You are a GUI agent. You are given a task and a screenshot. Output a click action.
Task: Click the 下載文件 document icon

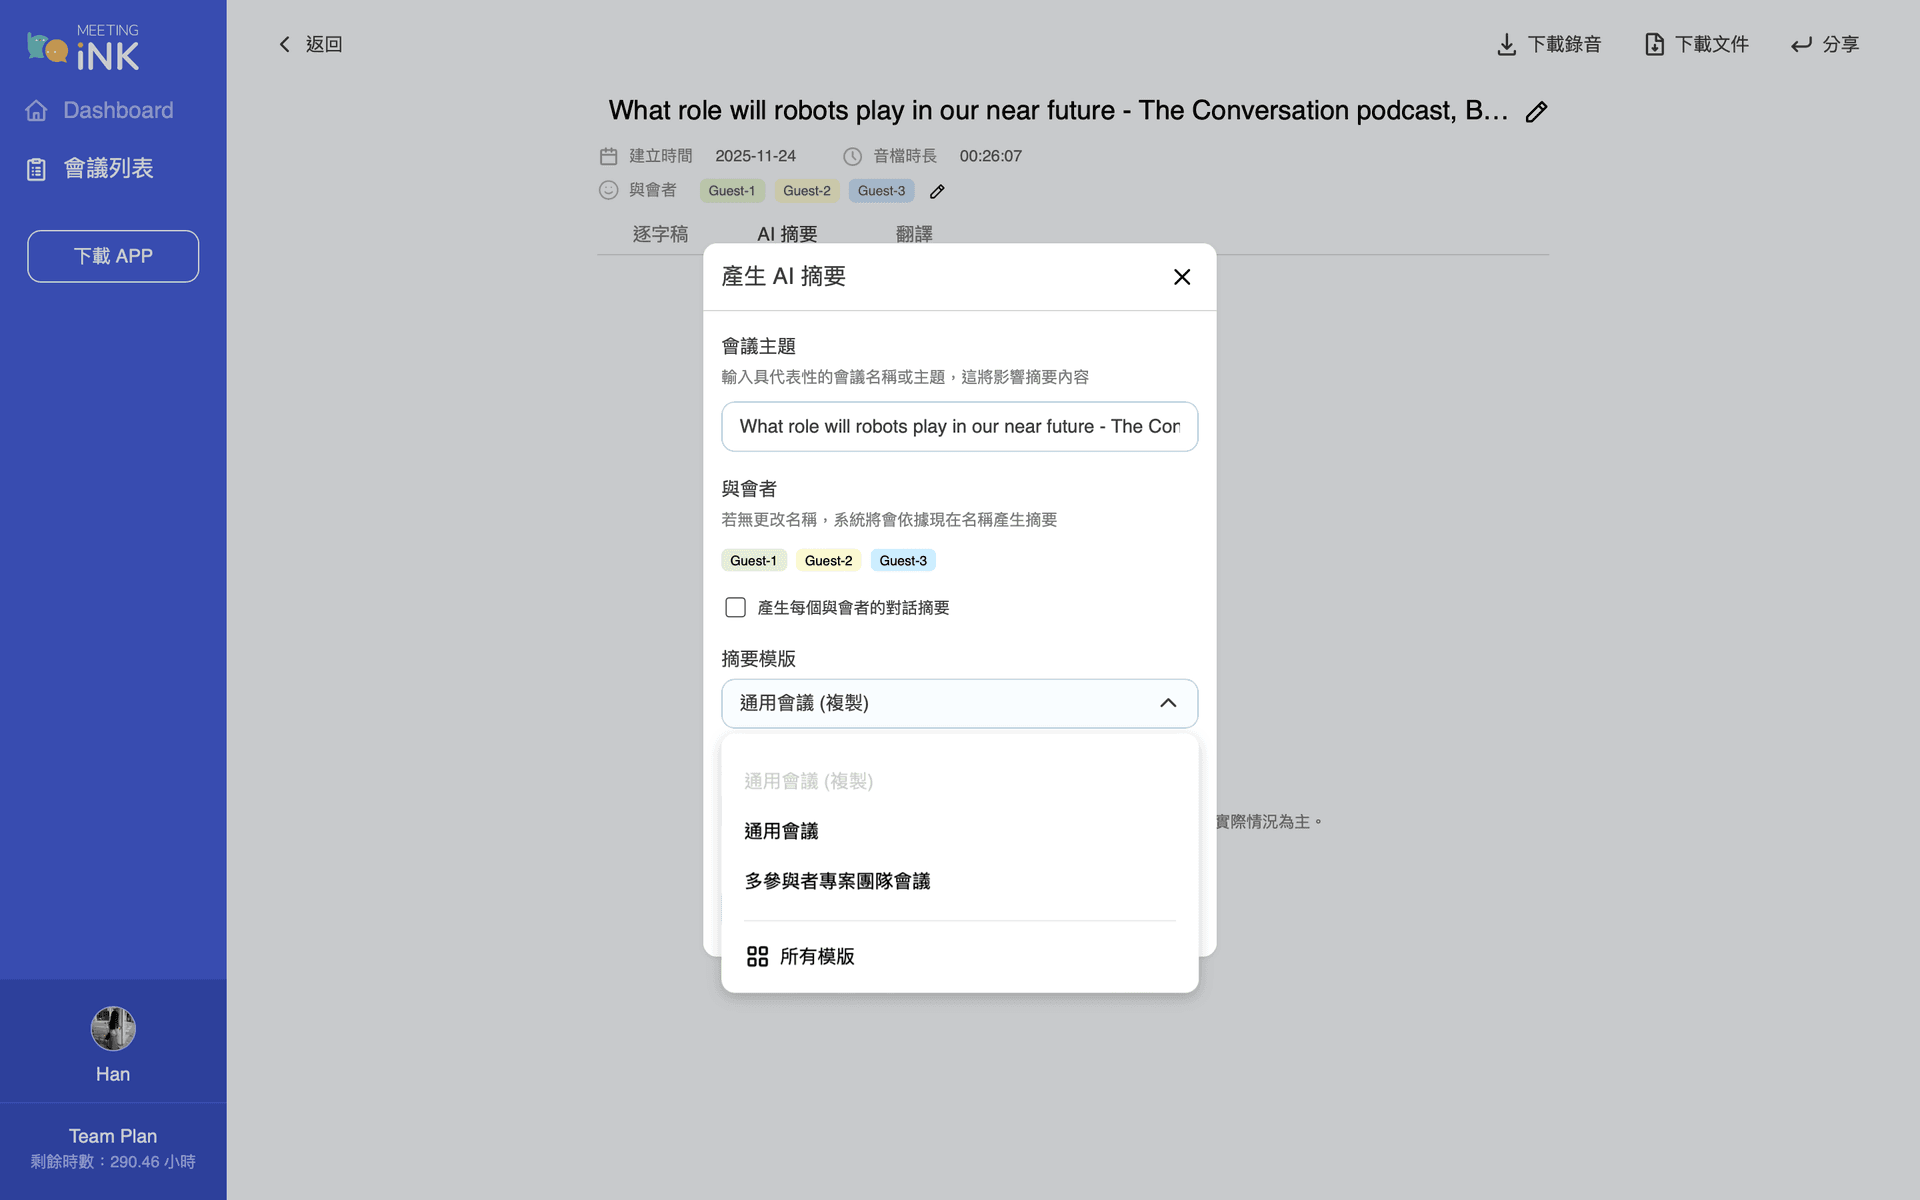pos(1654,44)
